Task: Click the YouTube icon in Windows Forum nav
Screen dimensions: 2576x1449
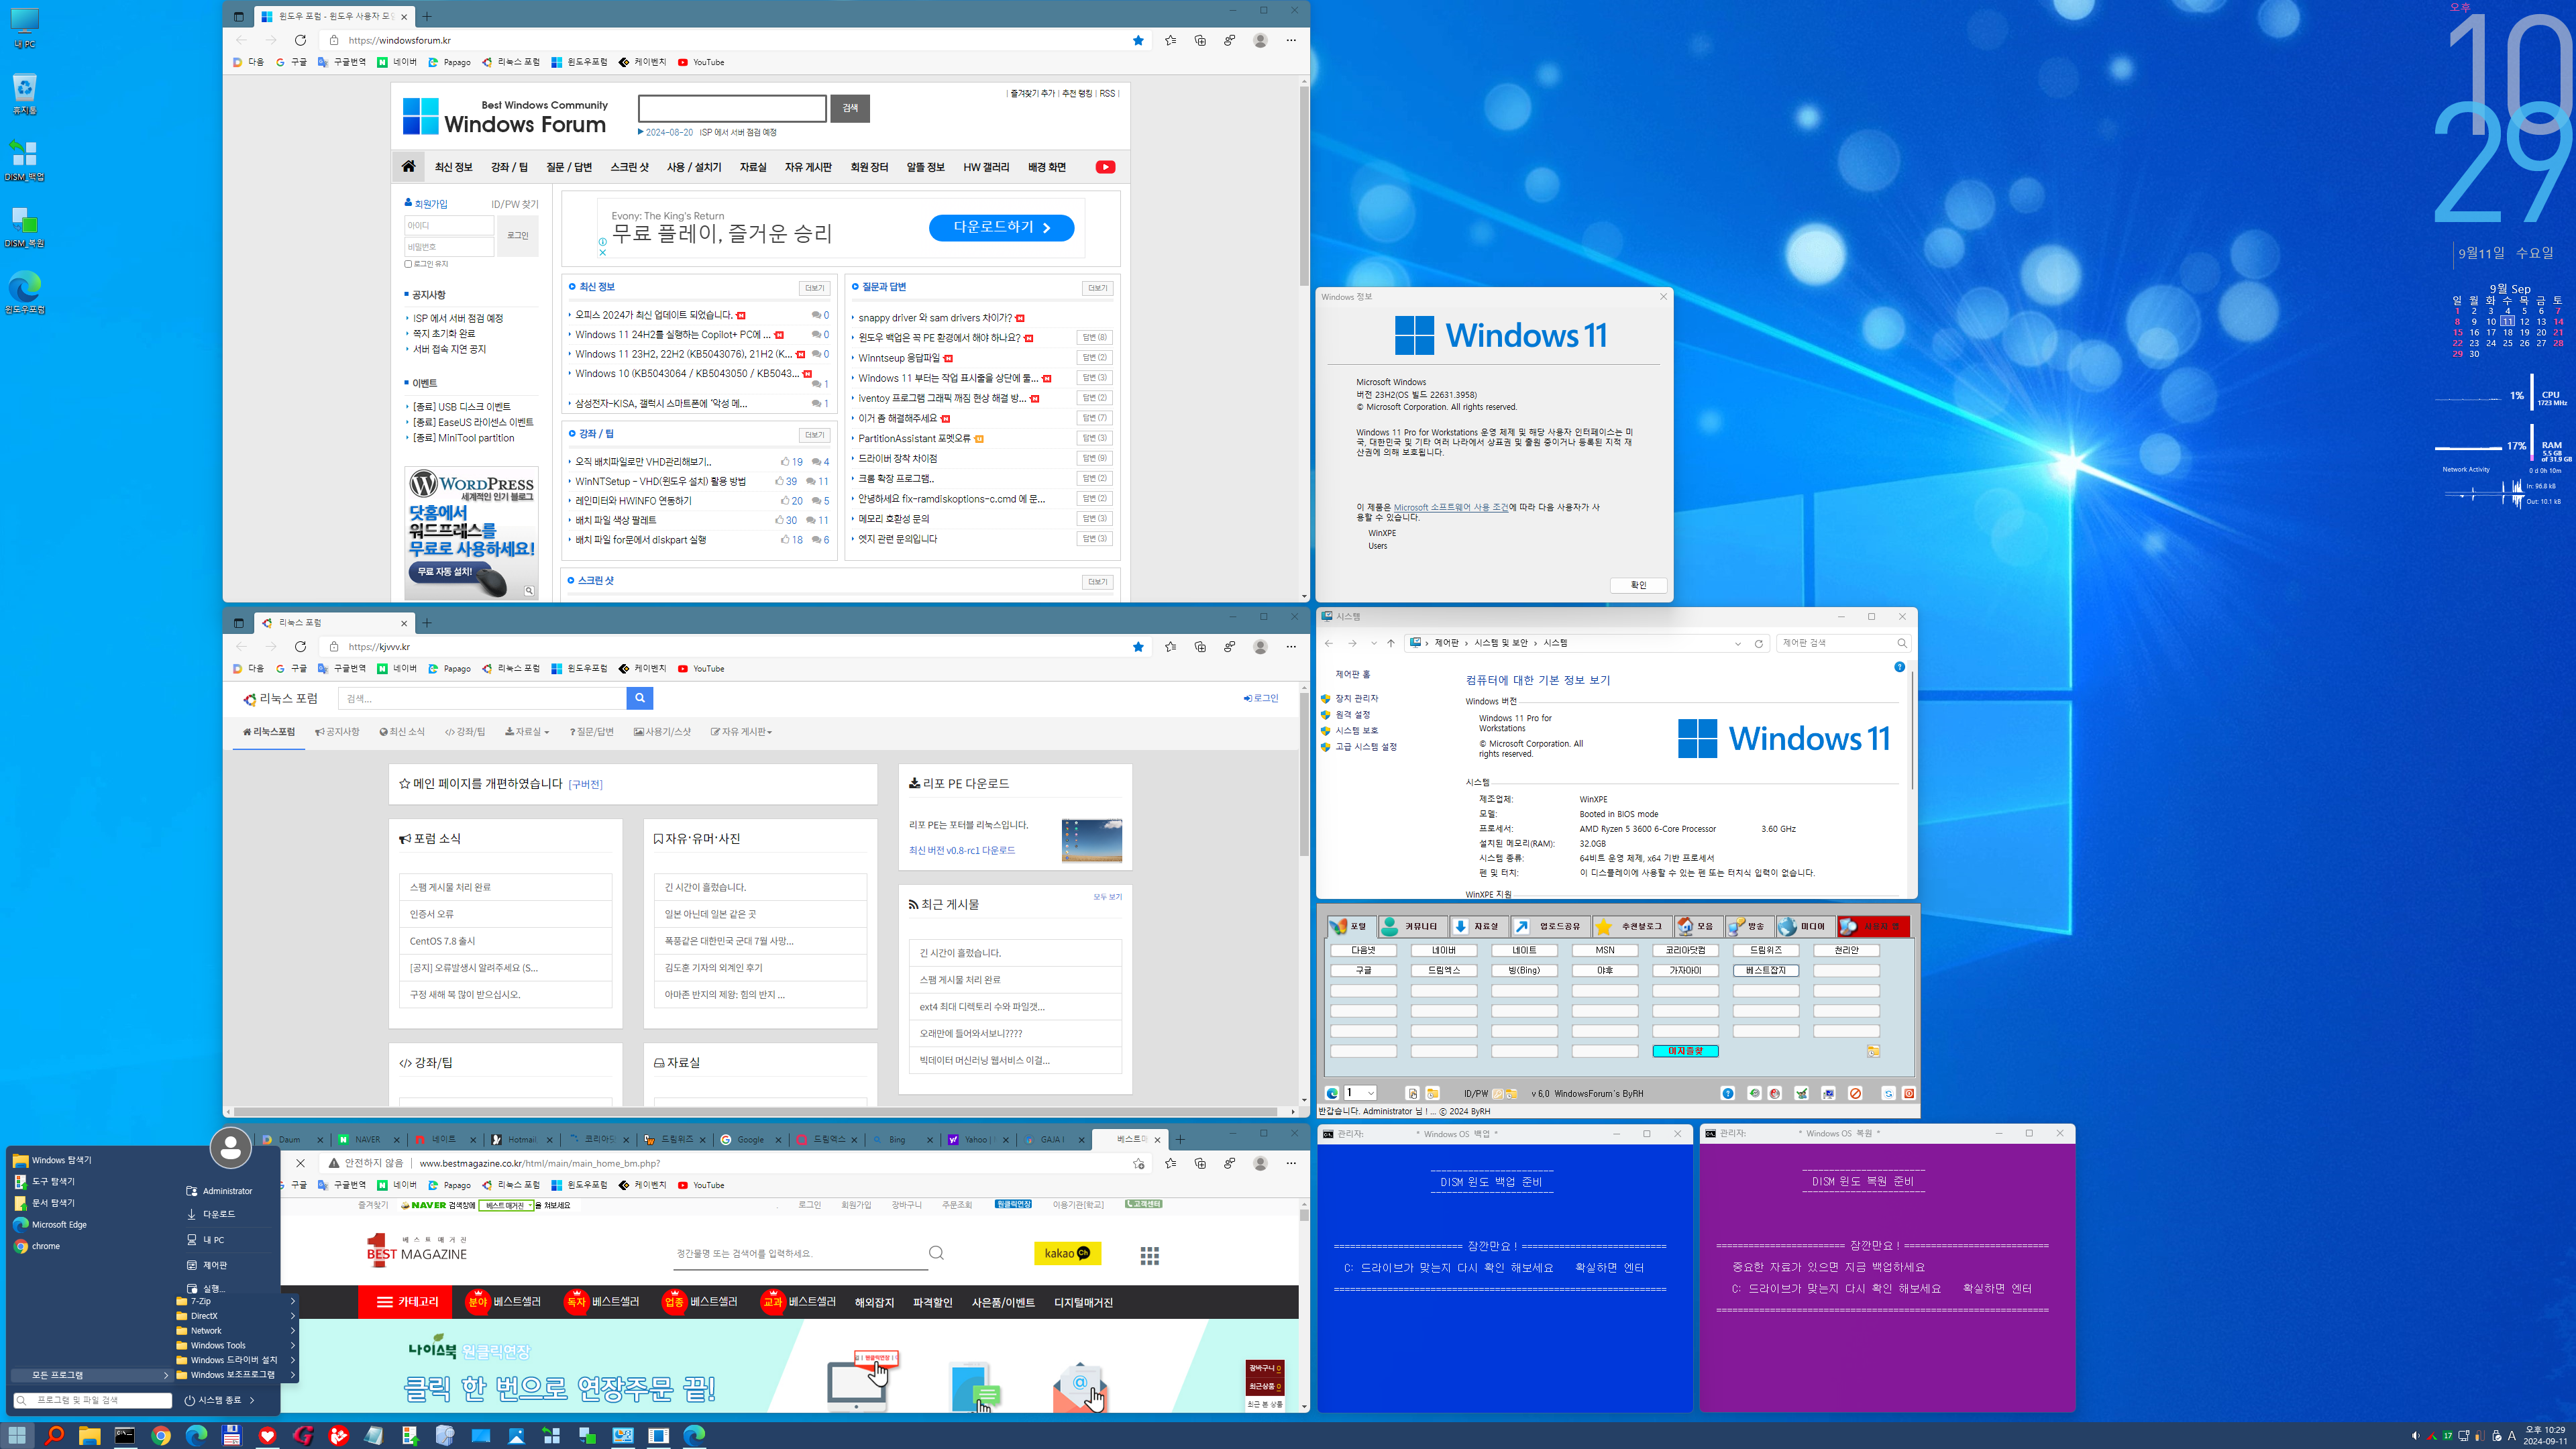Action: (x=1105, y=167)
